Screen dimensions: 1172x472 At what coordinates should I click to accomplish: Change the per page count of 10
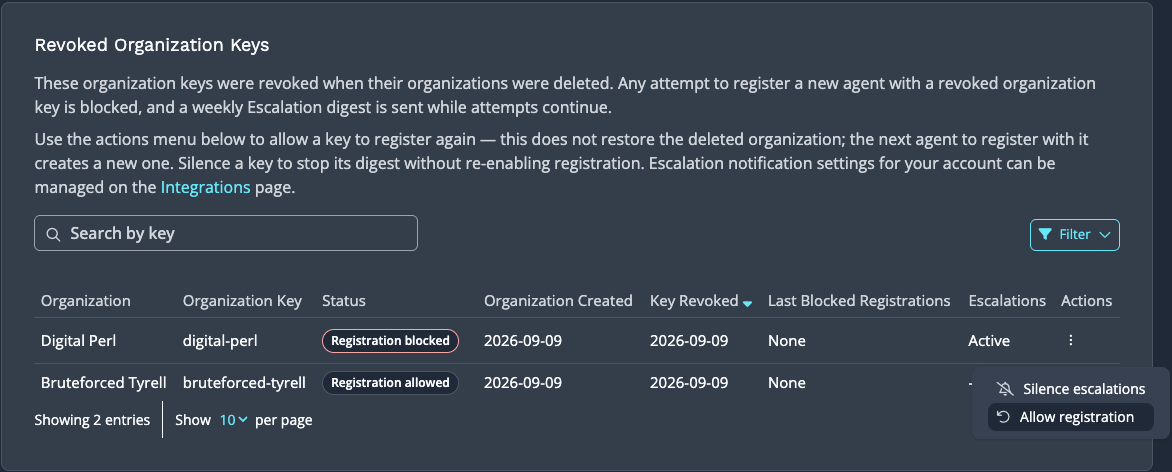tap(233, 420)
